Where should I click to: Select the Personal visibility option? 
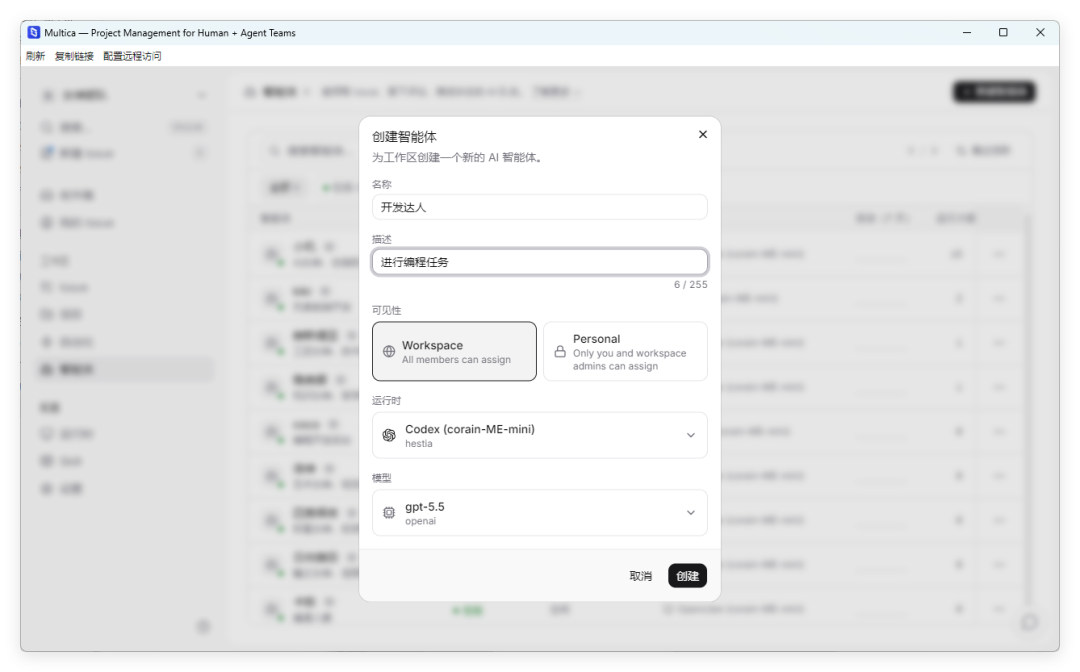point(625,351)
